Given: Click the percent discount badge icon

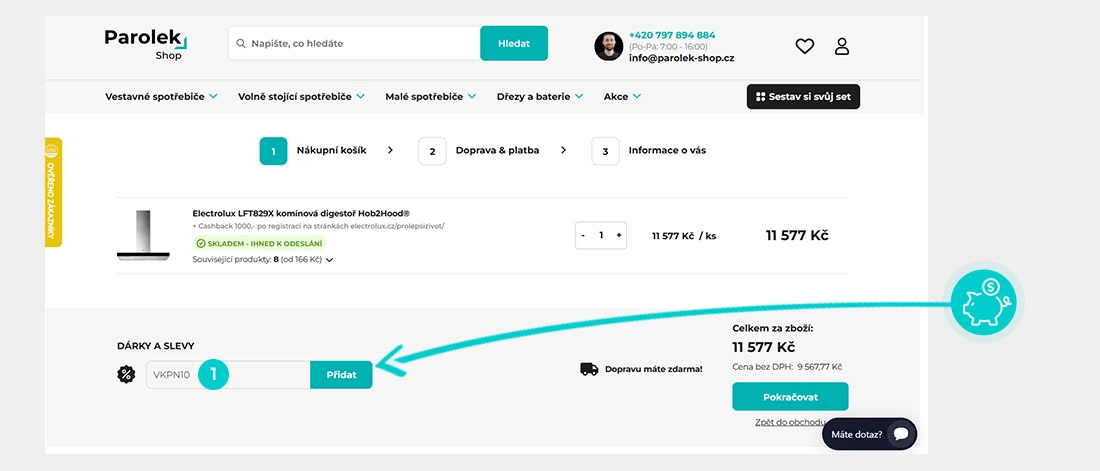Looking at the screenshot, I should tap(126, 374).
